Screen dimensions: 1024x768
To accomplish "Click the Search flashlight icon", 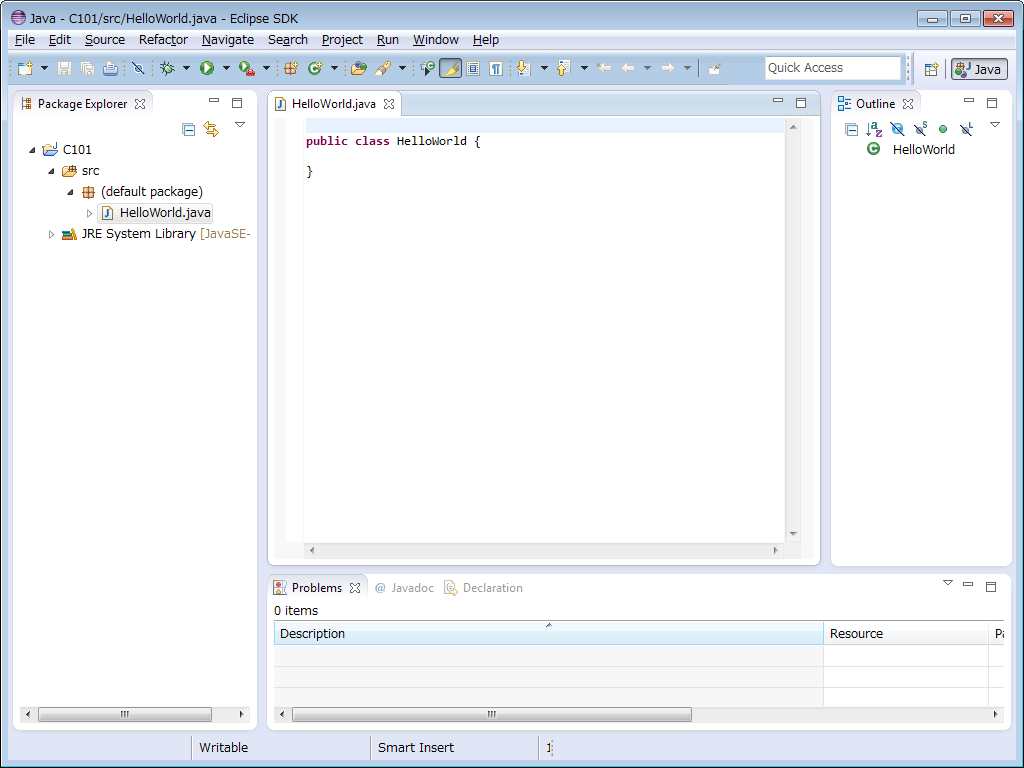I will click(x=383, y=68).
